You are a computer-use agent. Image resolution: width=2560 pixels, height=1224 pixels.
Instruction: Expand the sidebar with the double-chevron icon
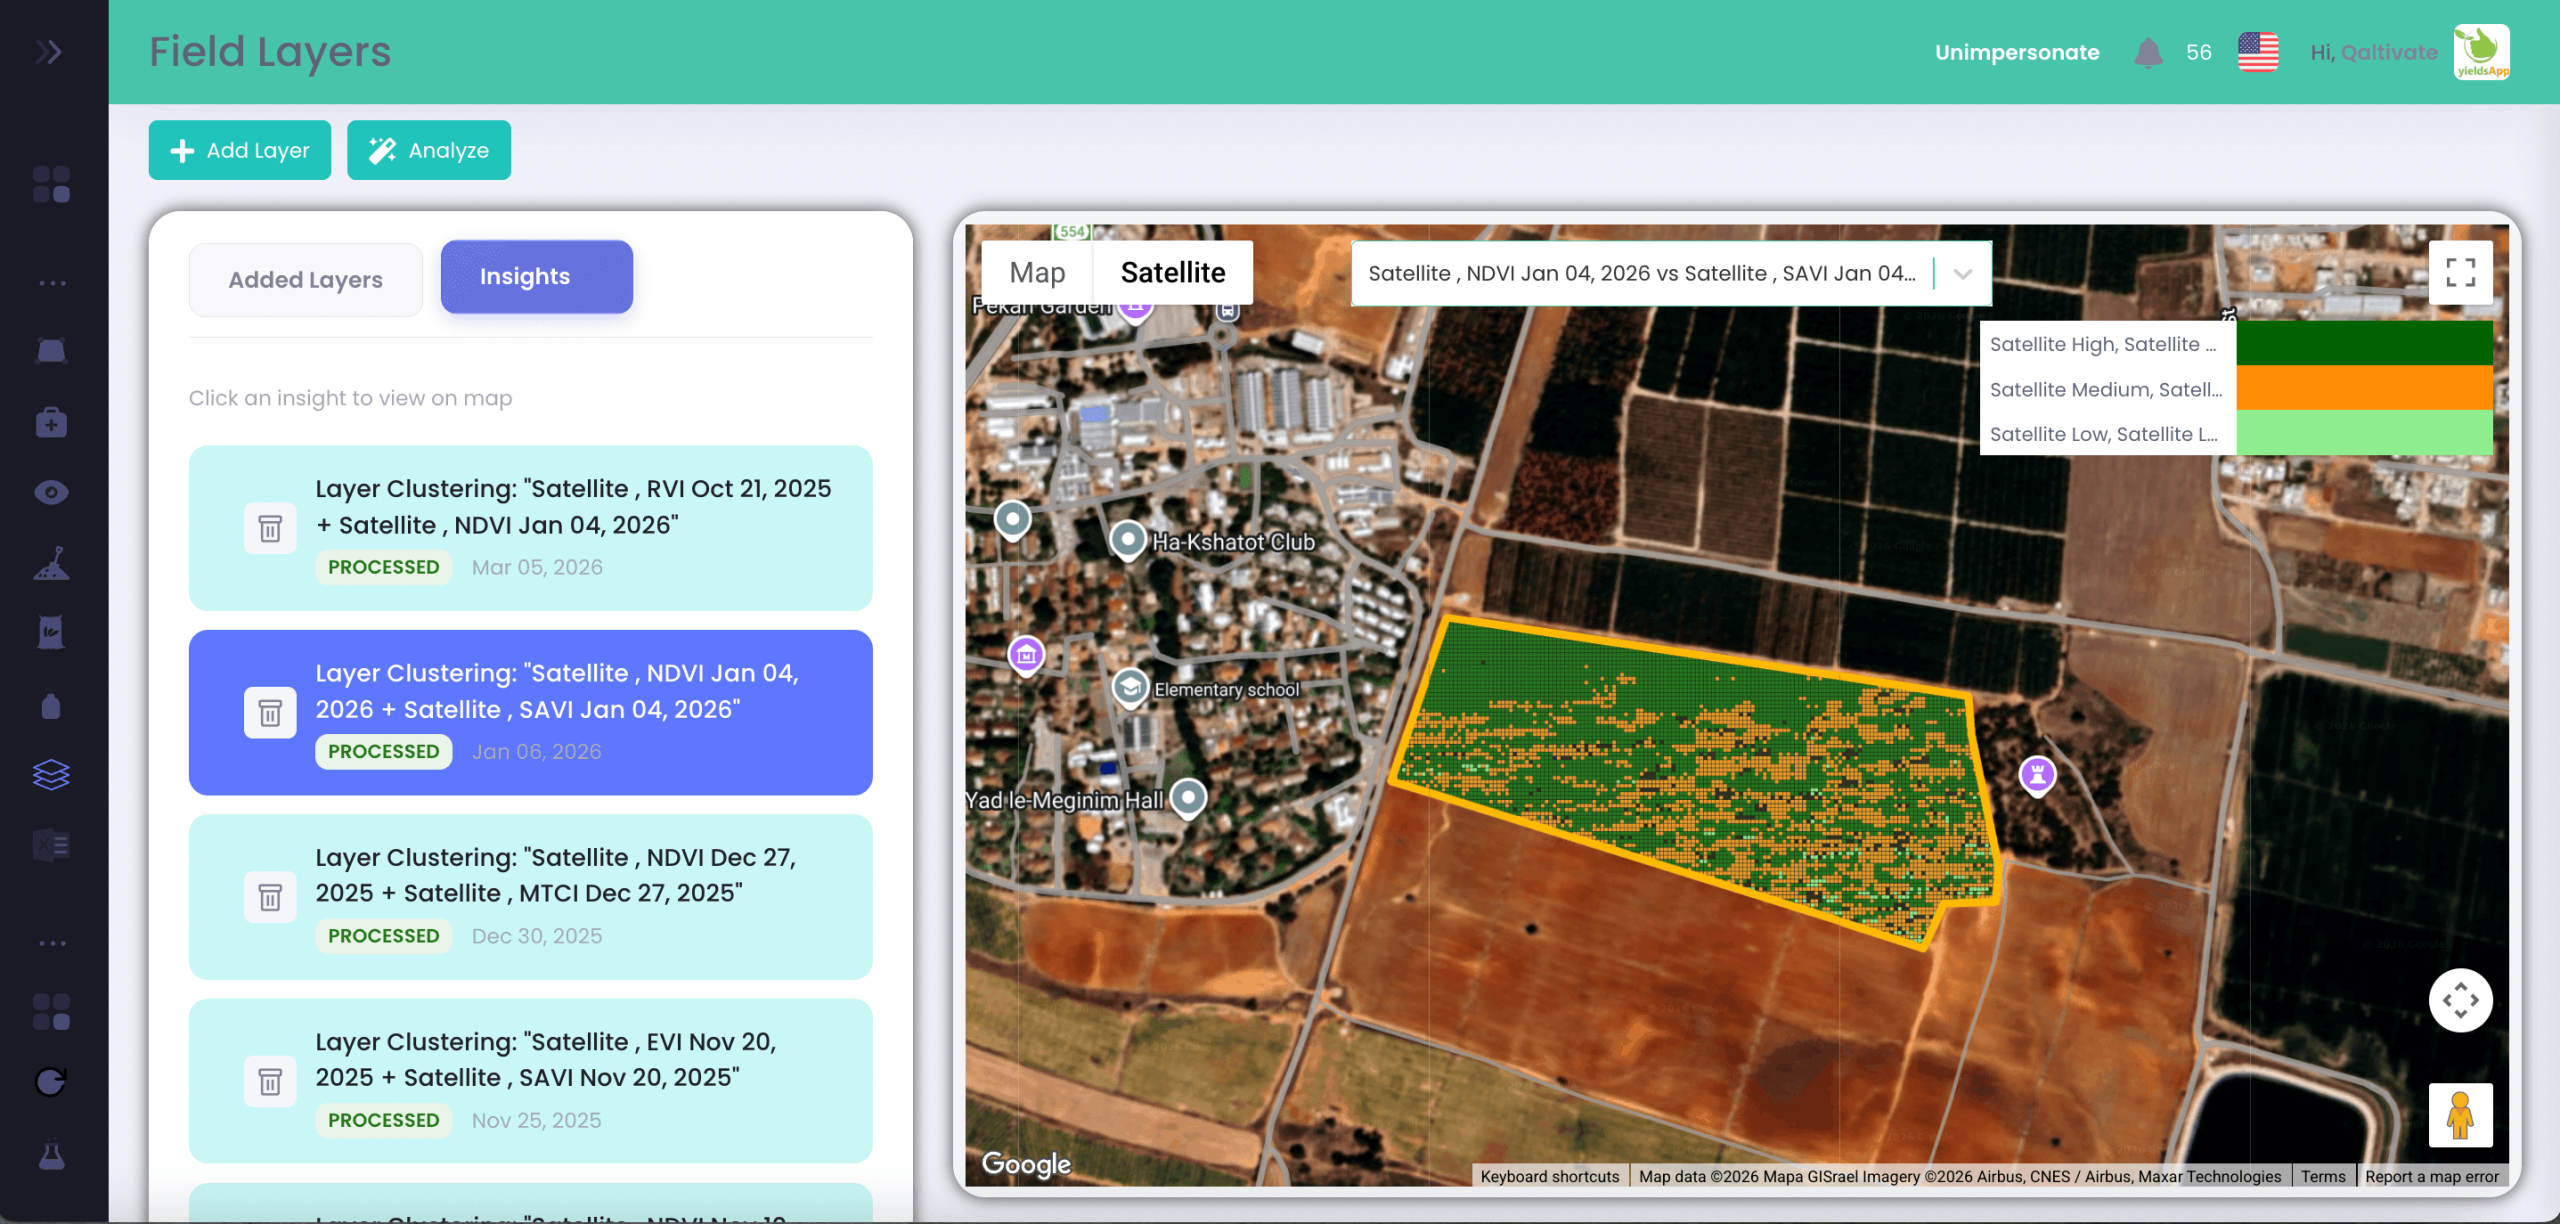(49, 52)
